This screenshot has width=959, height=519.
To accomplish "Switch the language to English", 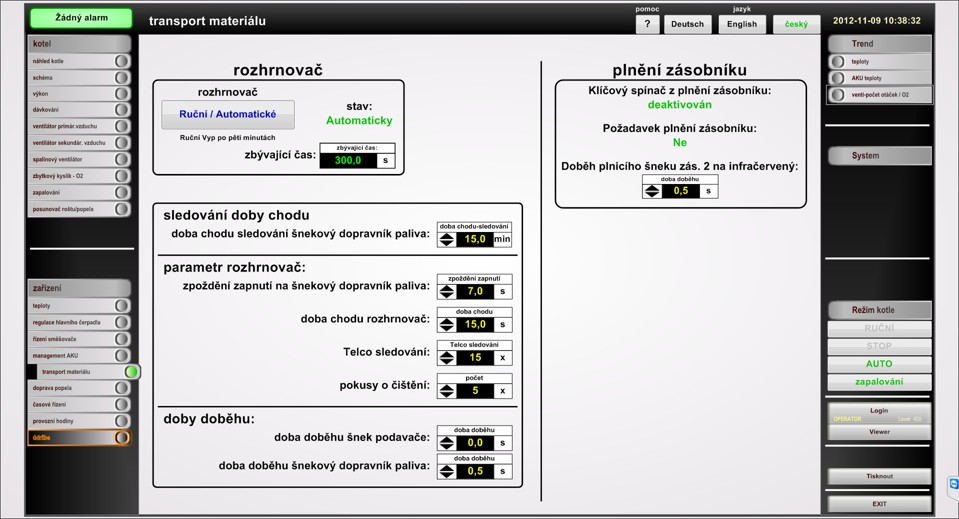I will point(742,24).
